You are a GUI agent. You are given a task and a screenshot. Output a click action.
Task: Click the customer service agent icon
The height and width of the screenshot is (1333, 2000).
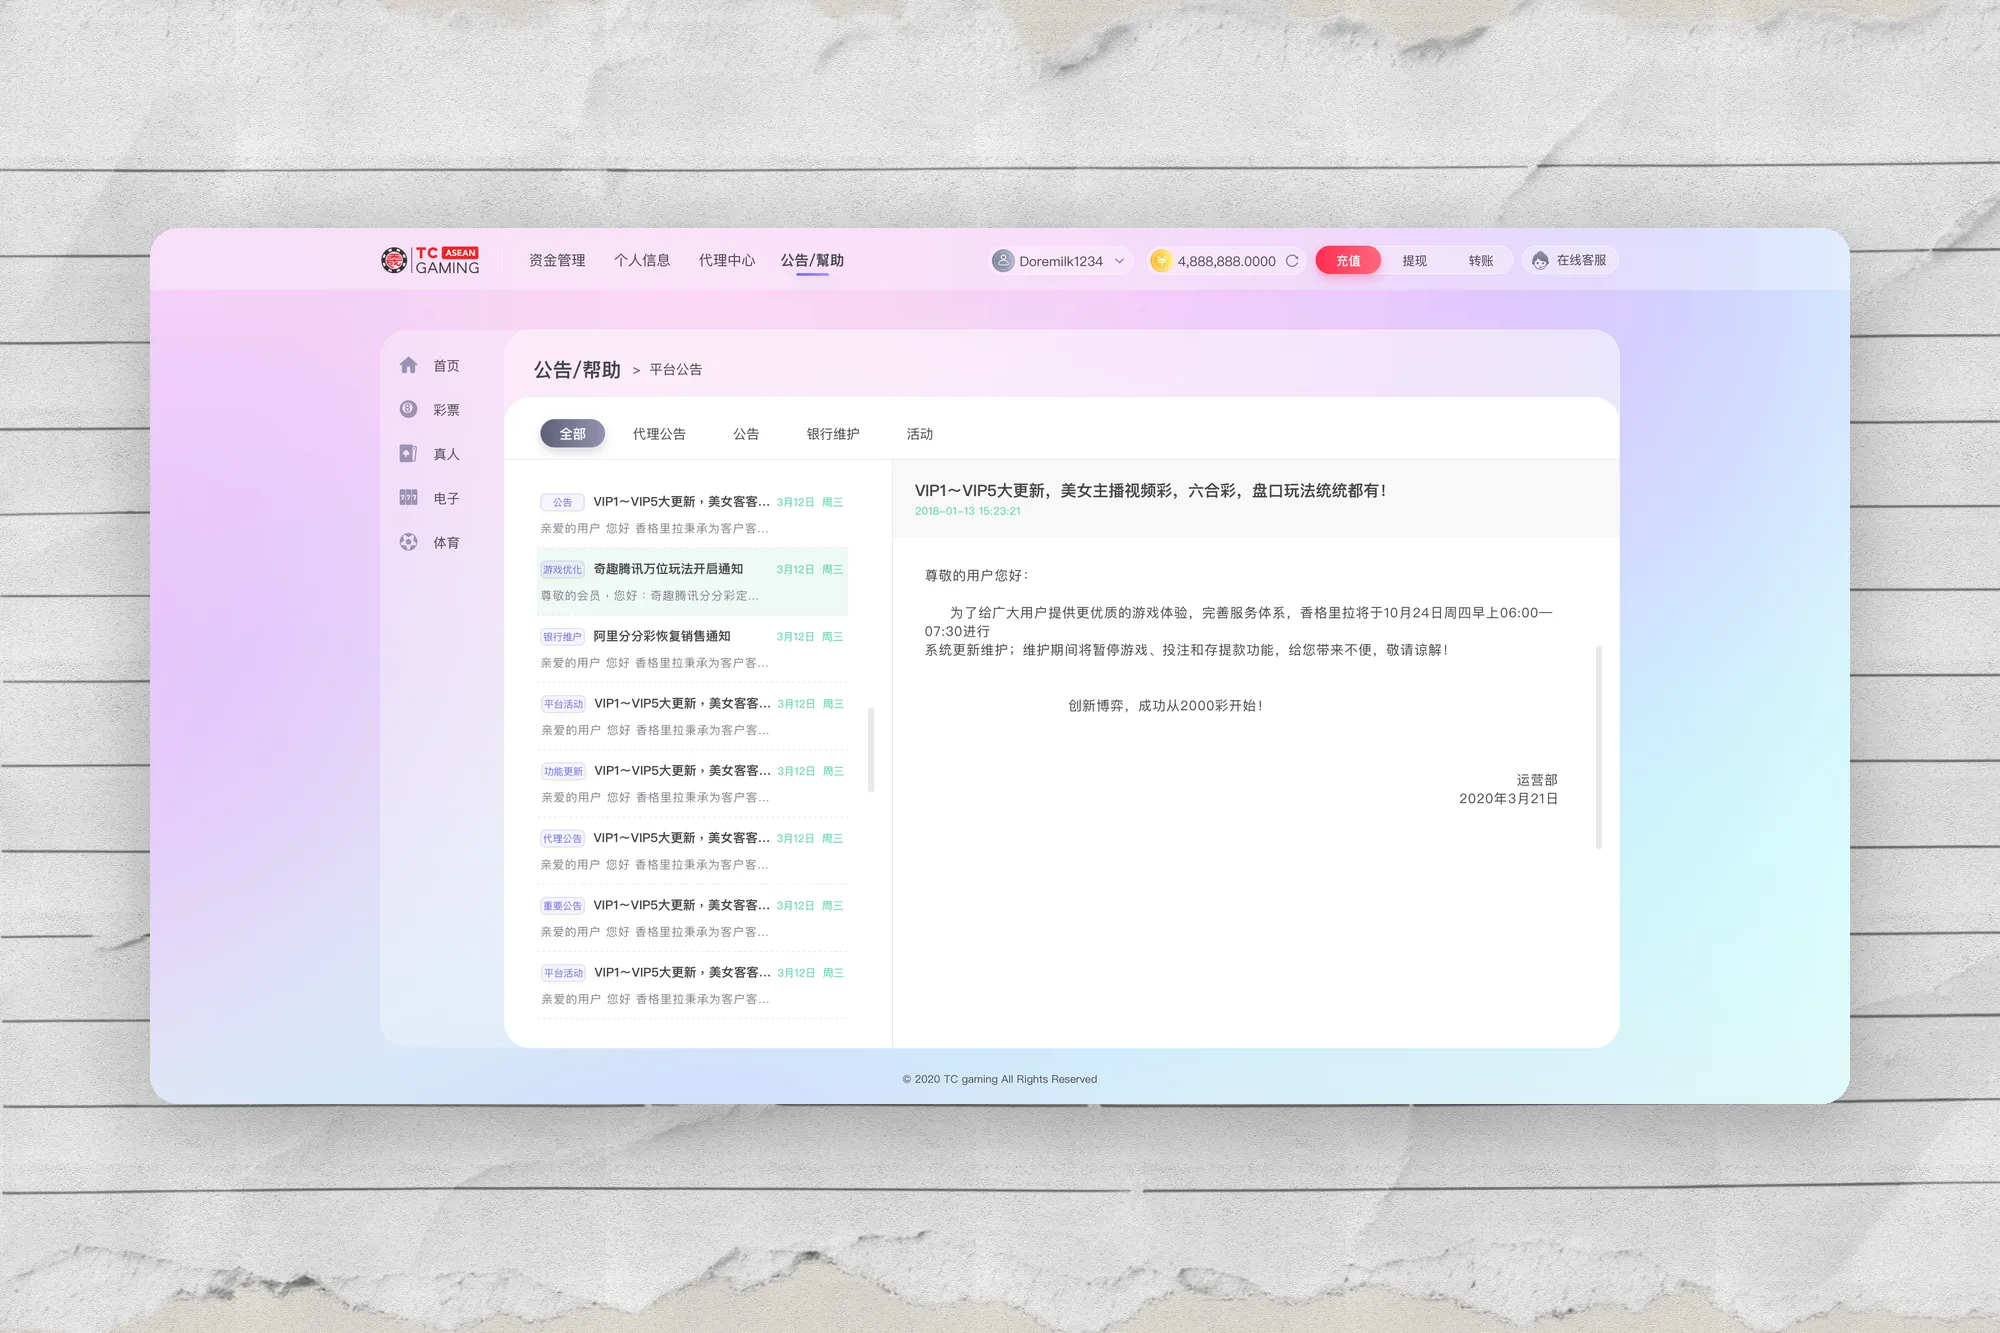click(1540, 260)
